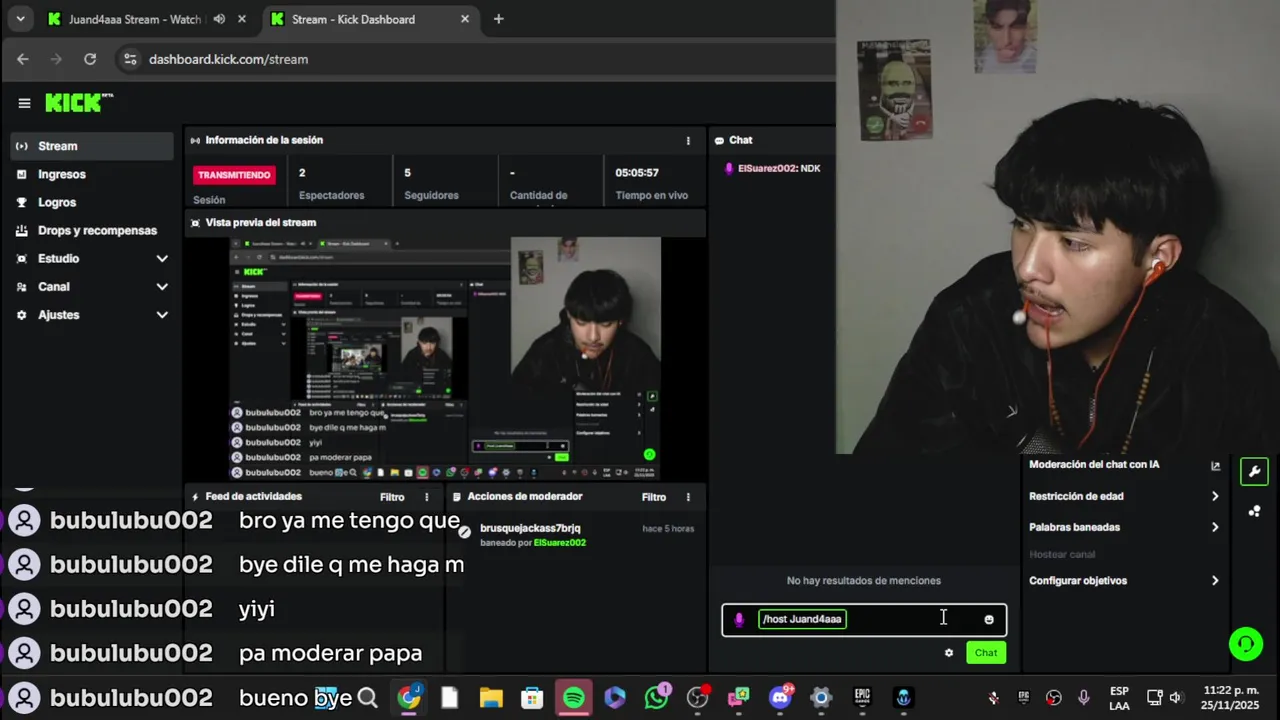Click the chat message input field
Image resolution: width=1280 pixels, height=720 pixels.
(864, 619)
